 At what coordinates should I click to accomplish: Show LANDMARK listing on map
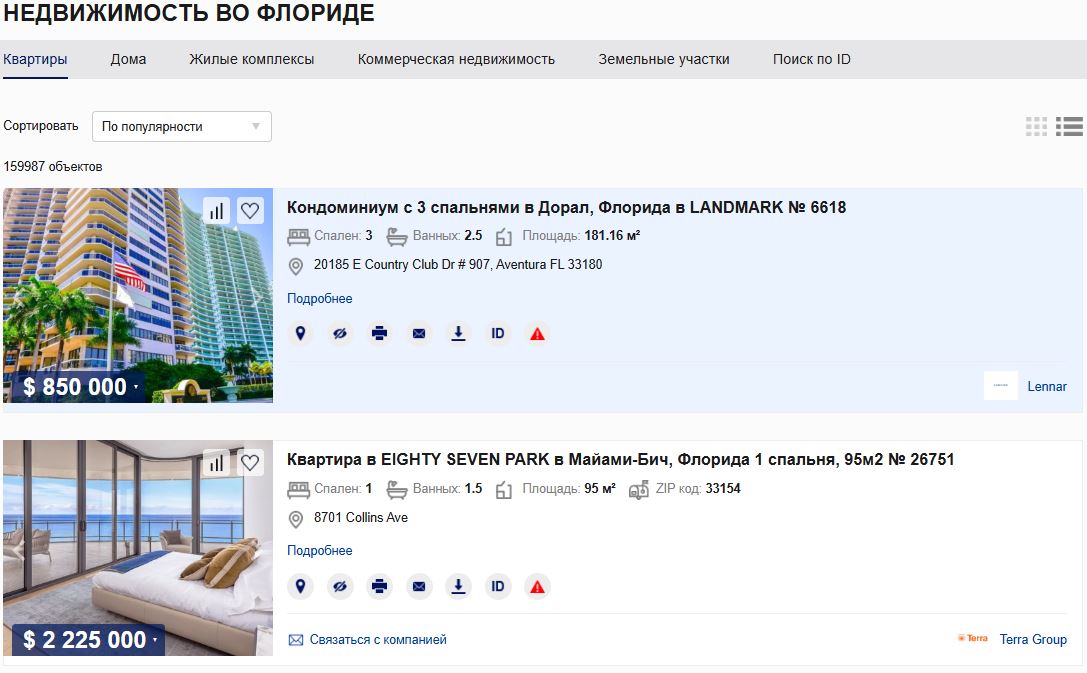point(300,334)
